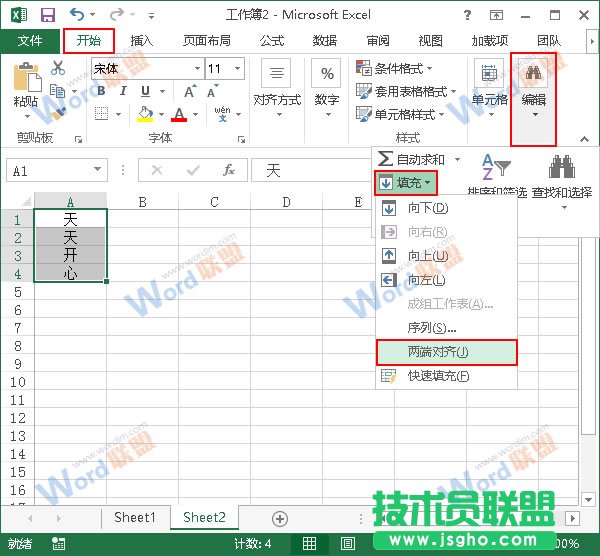The height and width of the screenshot is (556, 600).
Task: Choose 序列(S)... series menu item
Action: point(446,328)
